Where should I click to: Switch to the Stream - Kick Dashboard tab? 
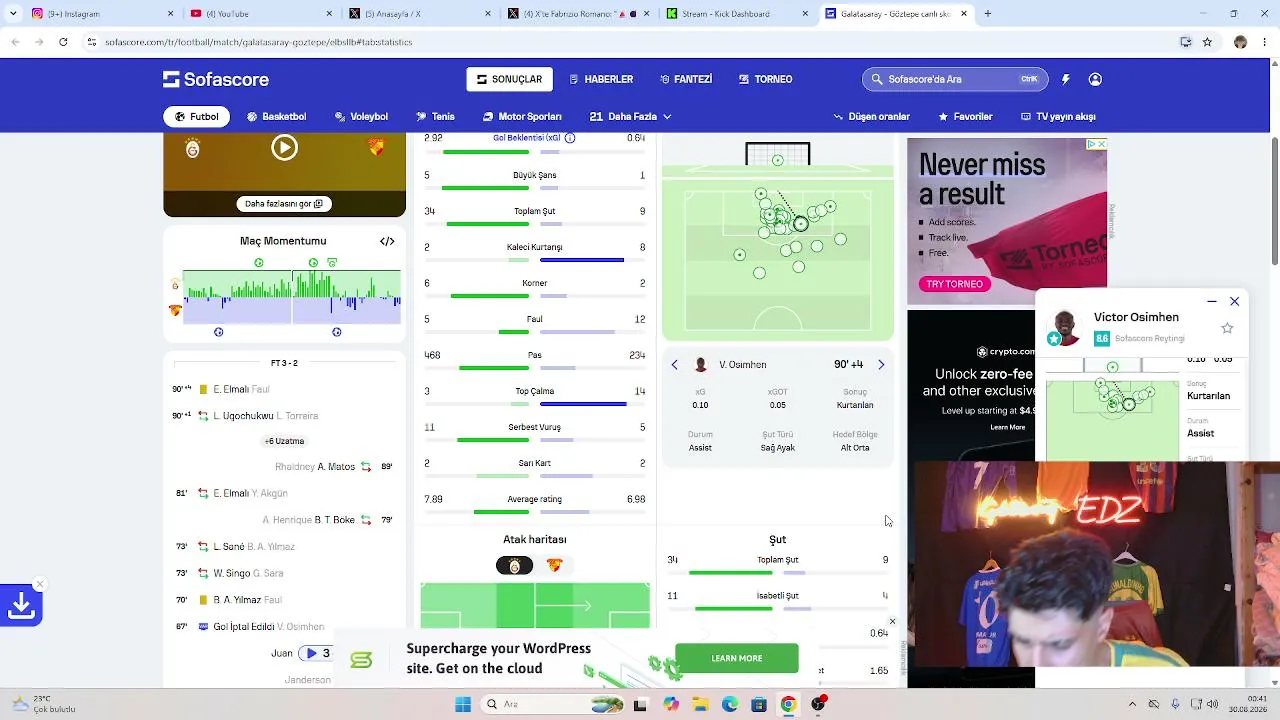tap(738, 14)
